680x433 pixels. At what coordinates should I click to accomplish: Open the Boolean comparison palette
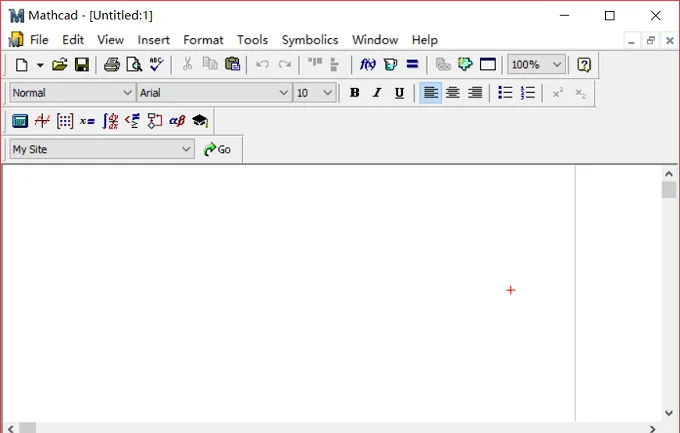[x=132, y=121]
